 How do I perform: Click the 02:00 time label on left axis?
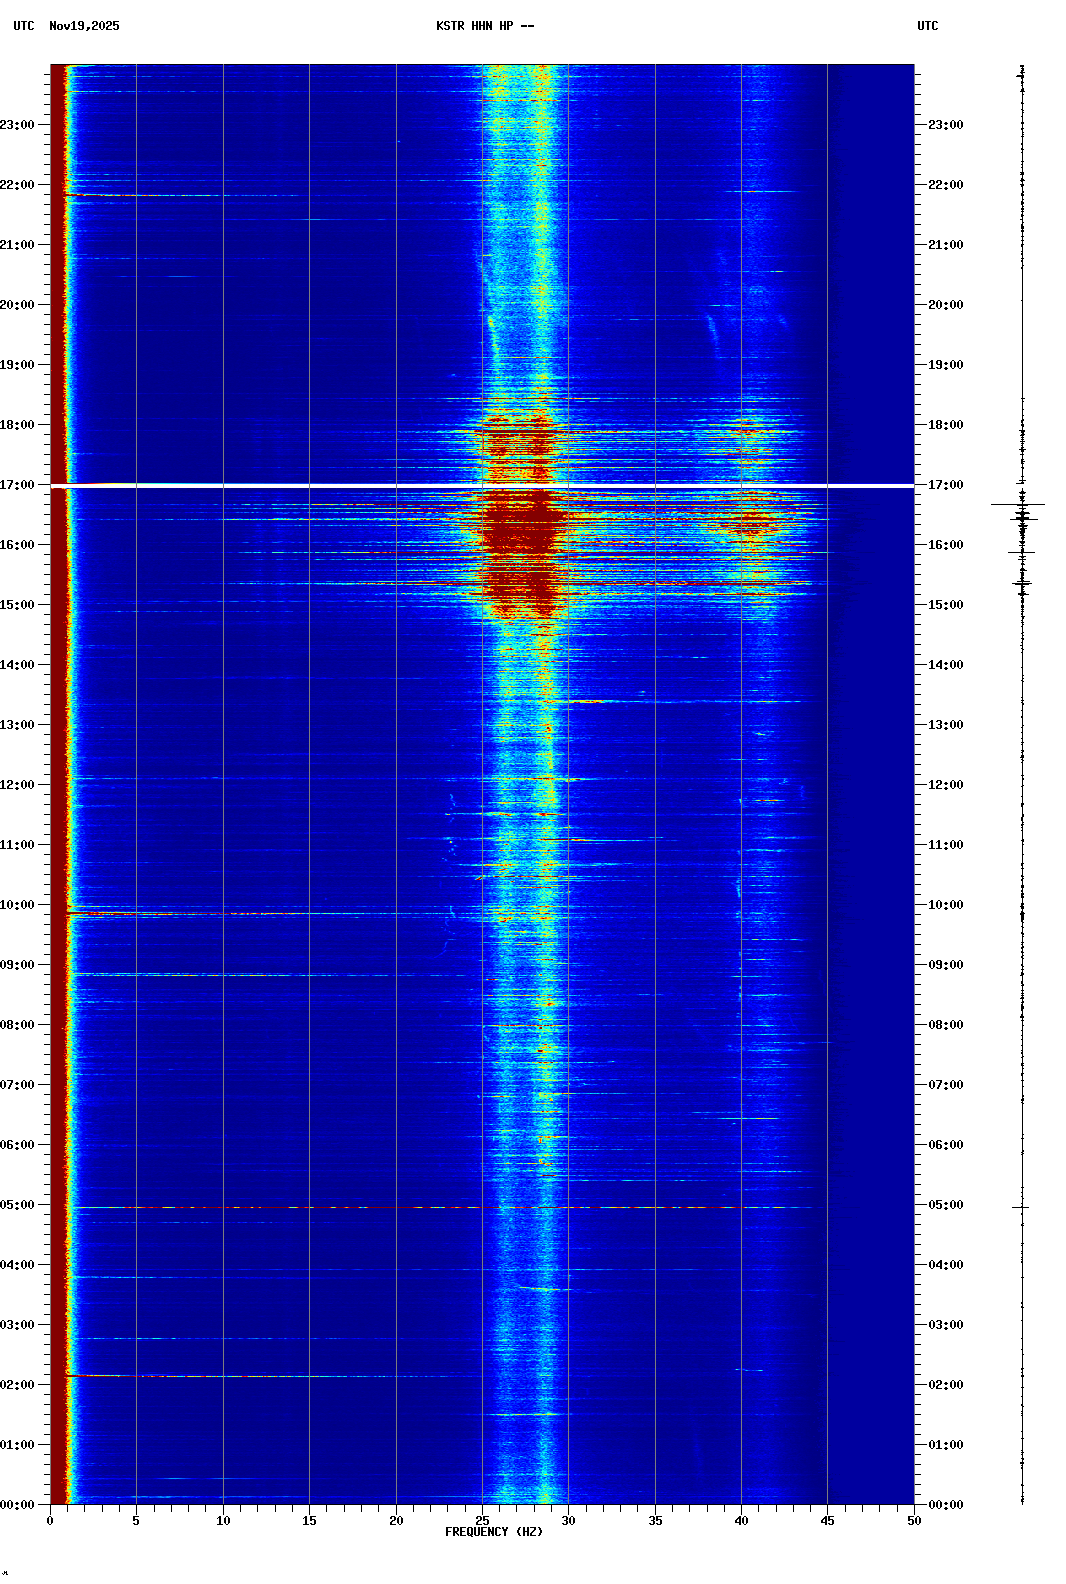17,1385
